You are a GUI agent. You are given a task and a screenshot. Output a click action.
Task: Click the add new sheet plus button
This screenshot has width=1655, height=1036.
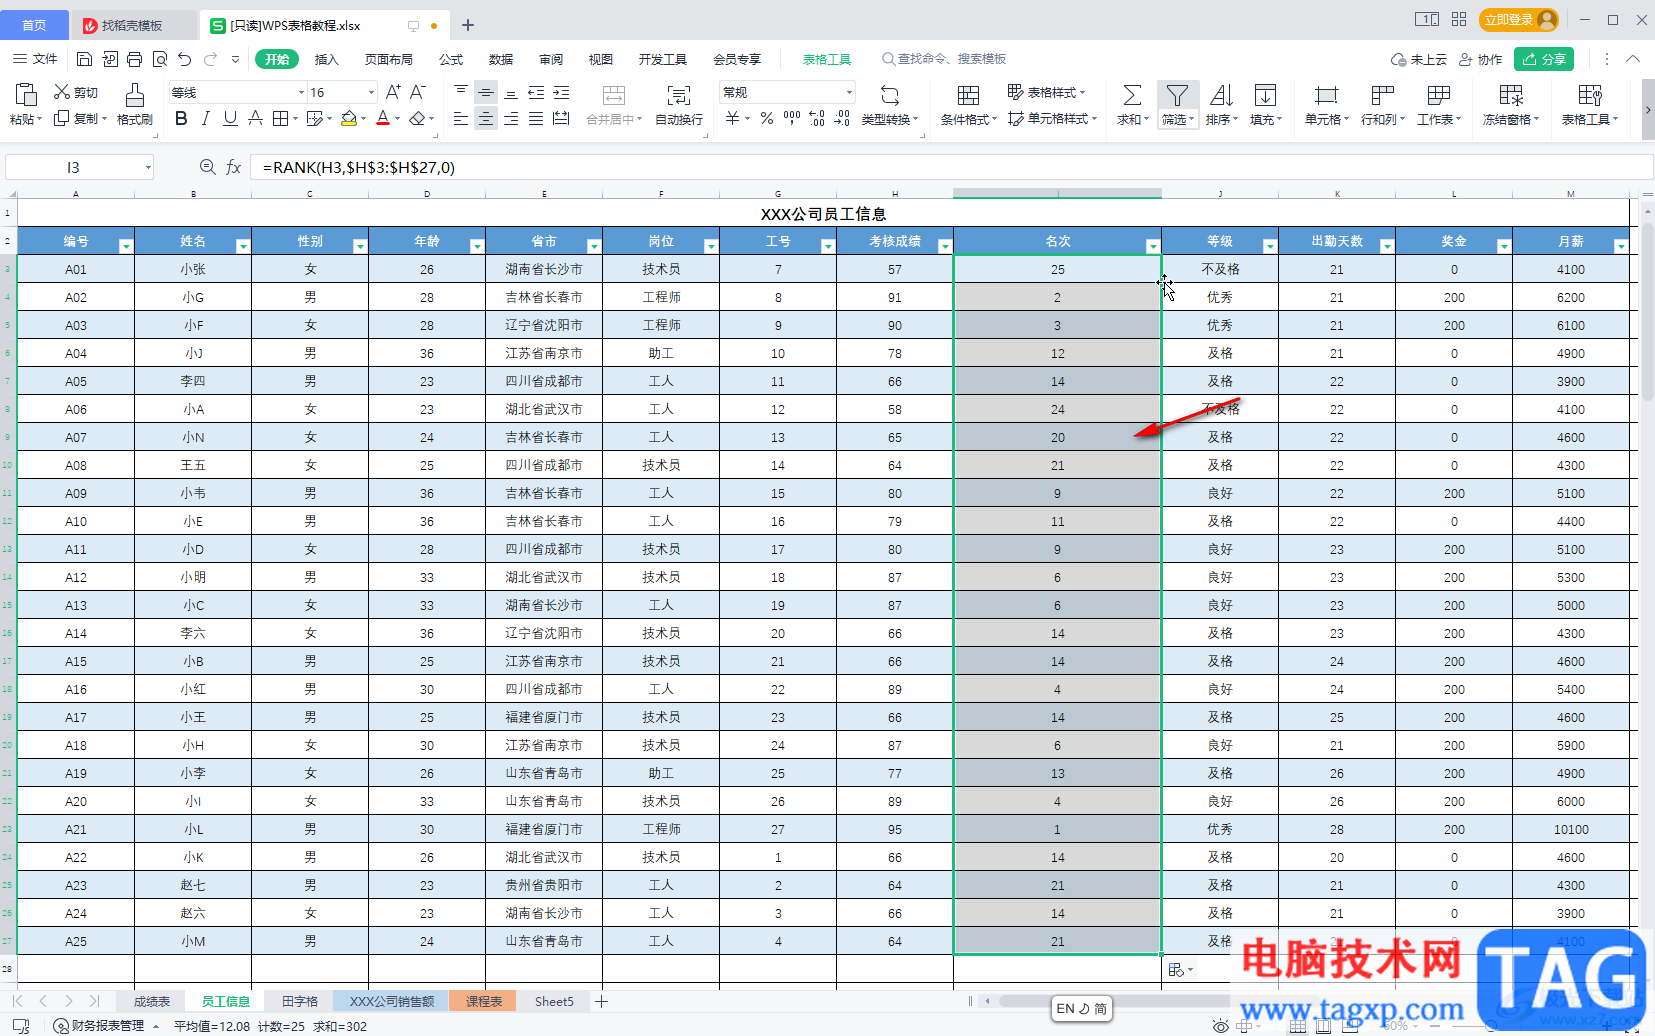(x=601, y=1001)
